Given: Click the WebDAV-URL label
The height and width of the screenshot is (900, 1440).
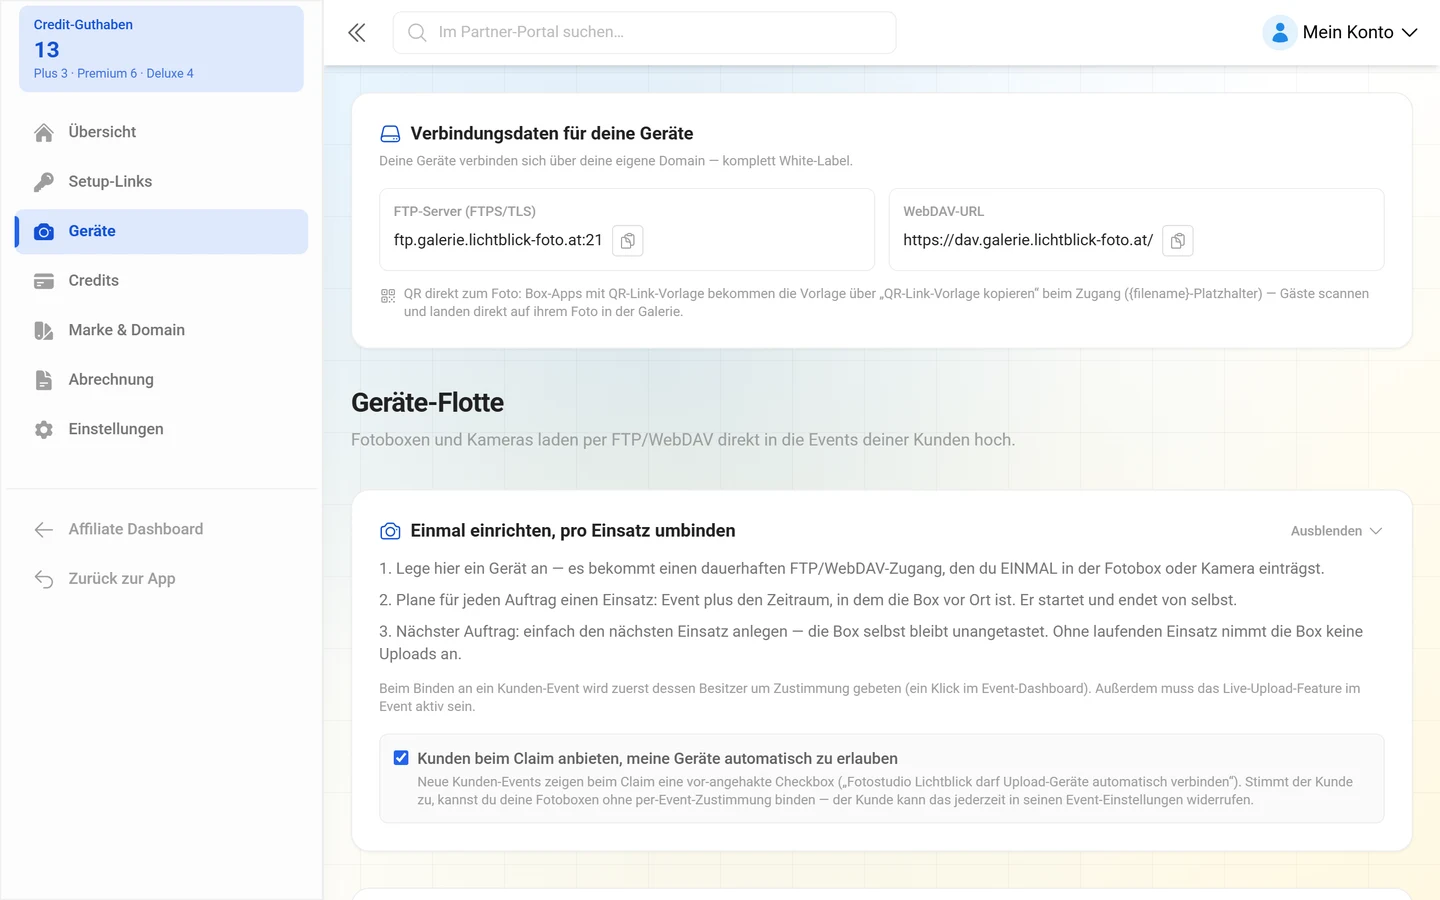Looking at the screenshot, I should [x=943, y=212].
